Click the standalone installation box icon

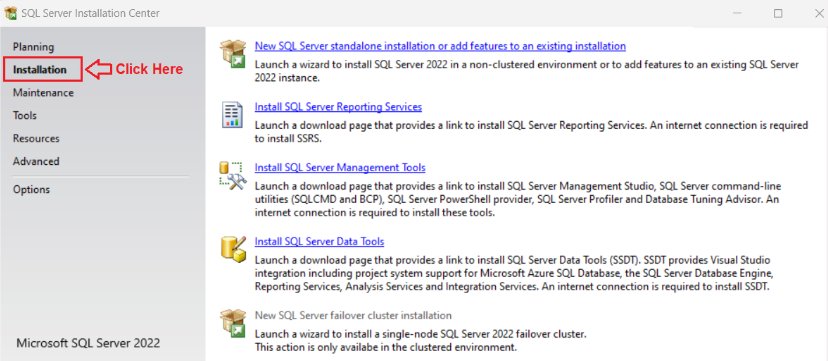click(232, 53)
